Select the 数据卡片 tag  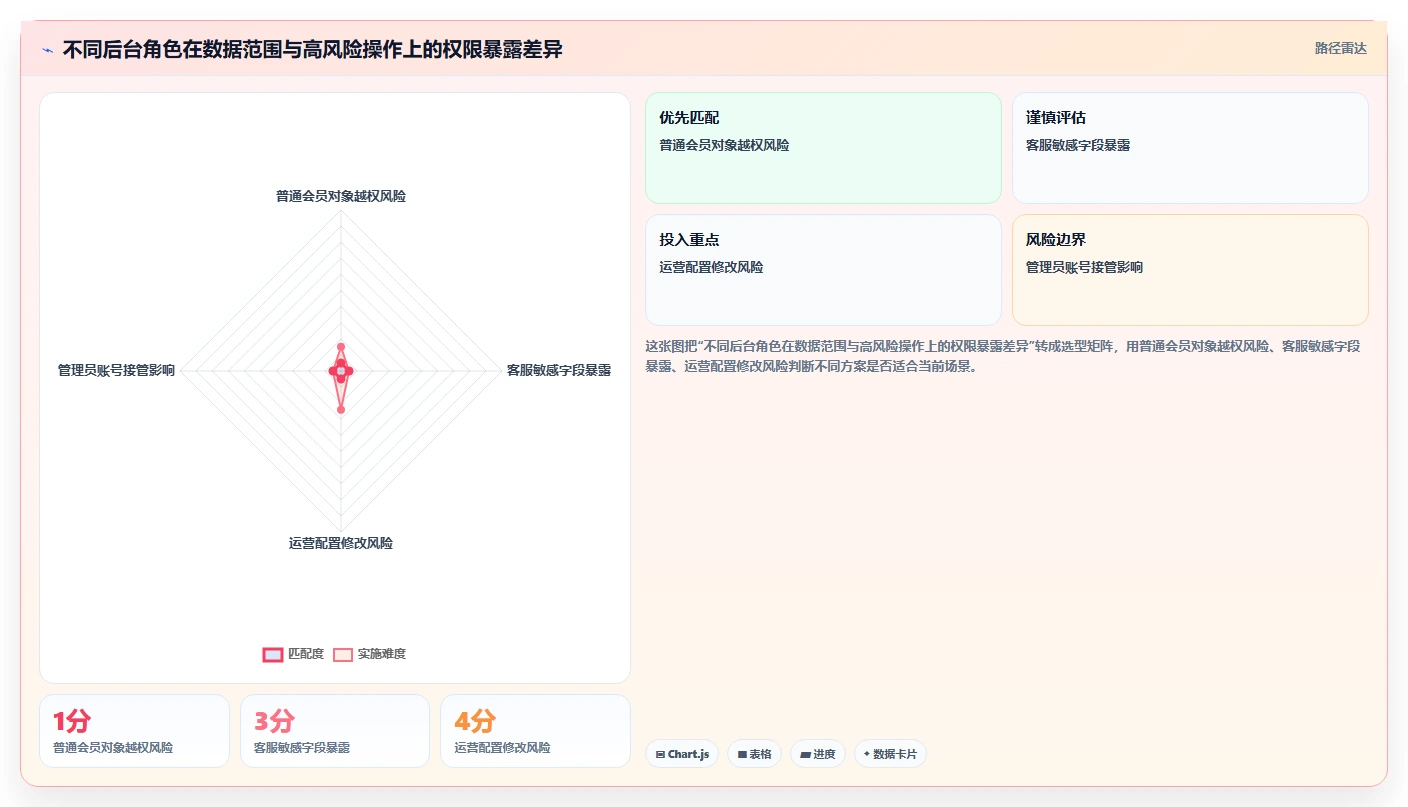[890, 754]
